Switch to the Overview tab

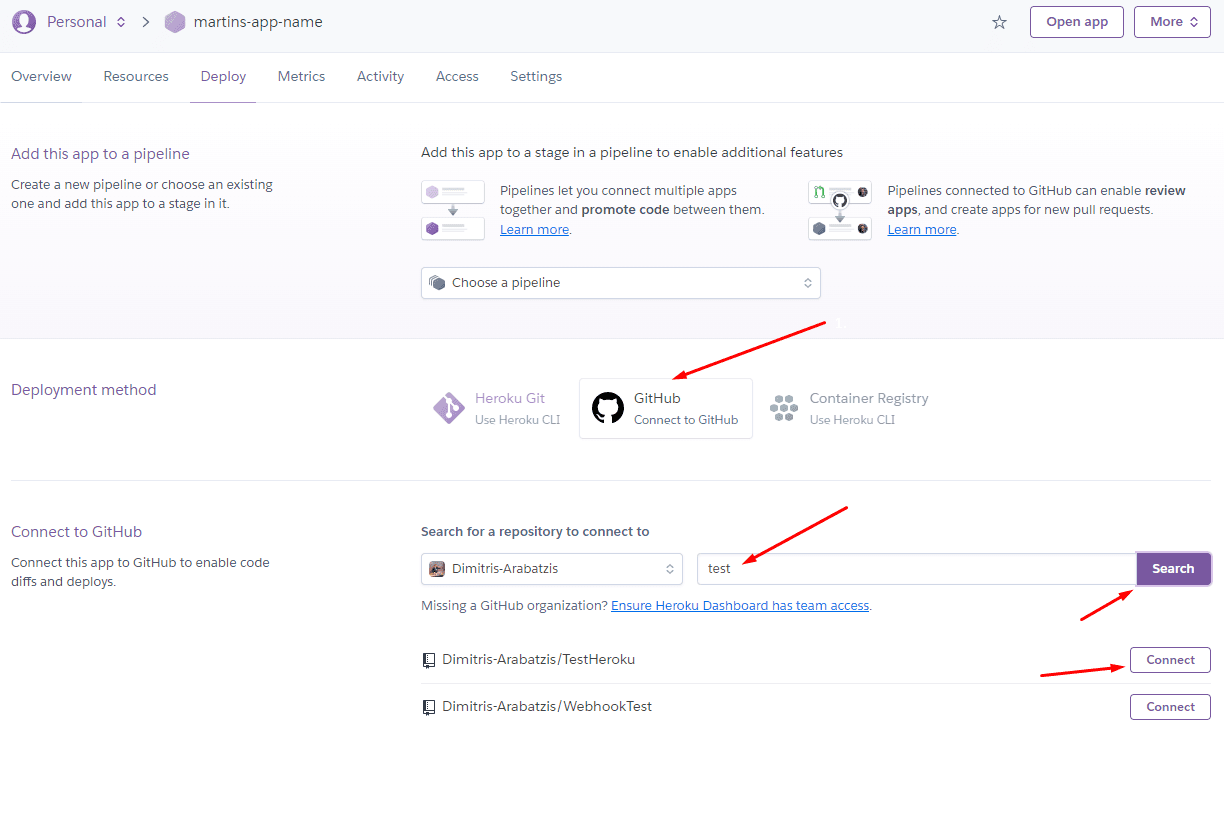point(41,77)
